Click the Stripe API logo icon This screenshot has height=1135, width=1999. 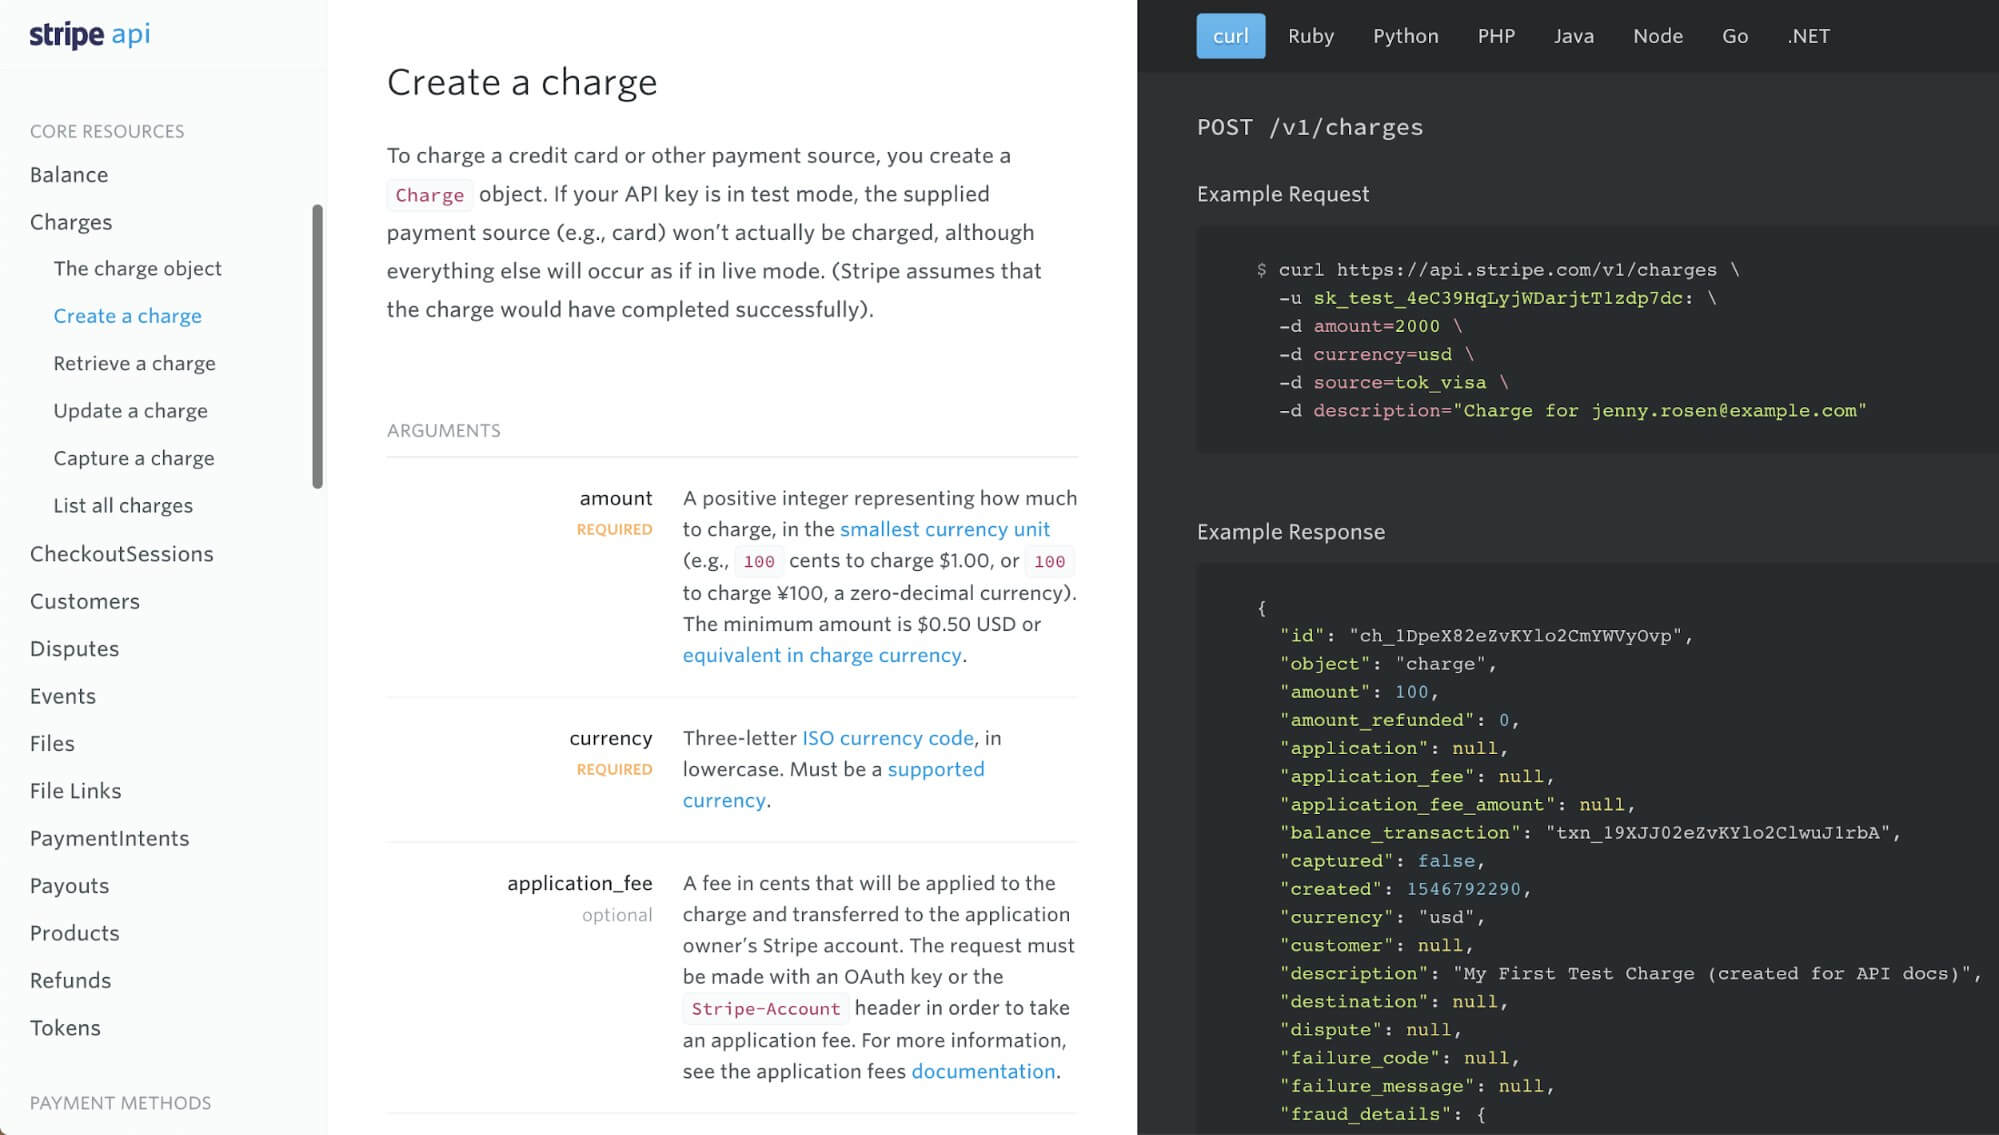click(x=89, y=34)
